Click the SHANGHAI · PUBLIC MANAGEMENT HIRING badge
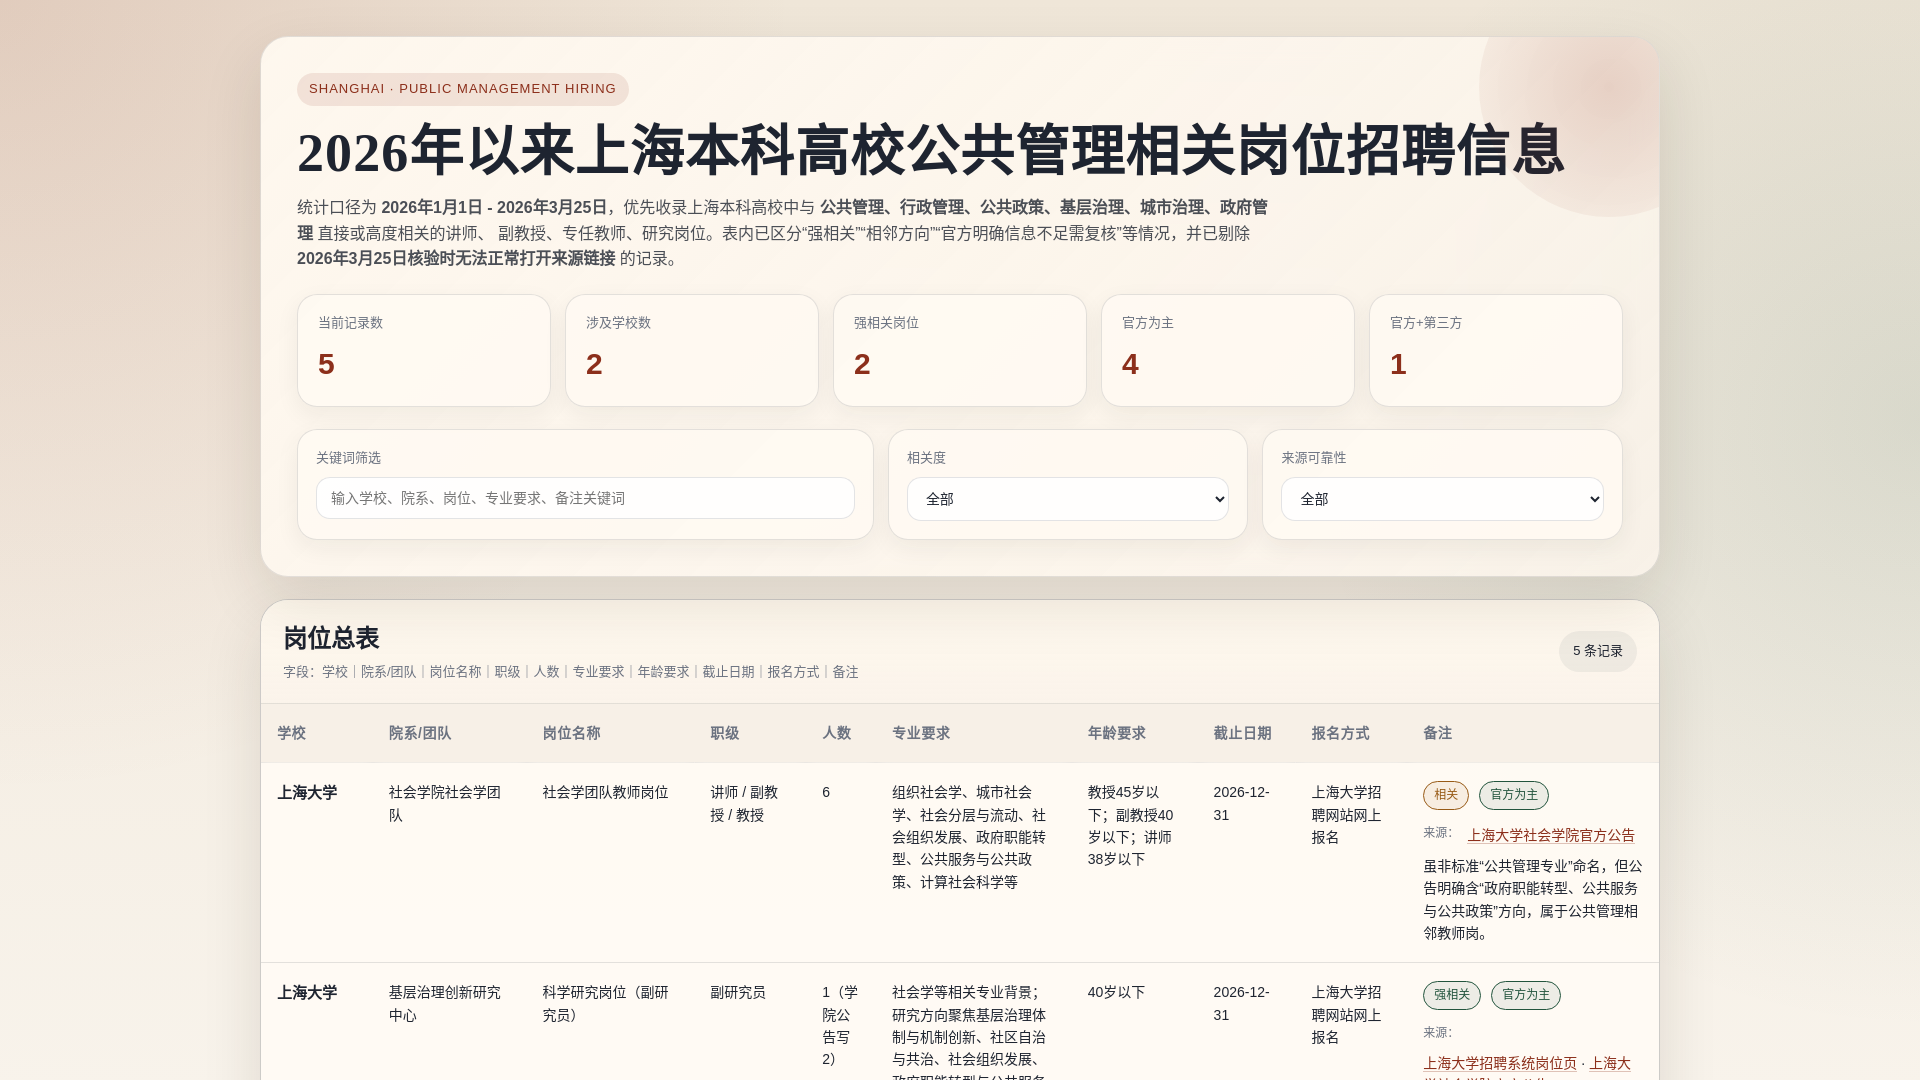1920x1080 pixels. pyautogui.click(x=463, y=89)
